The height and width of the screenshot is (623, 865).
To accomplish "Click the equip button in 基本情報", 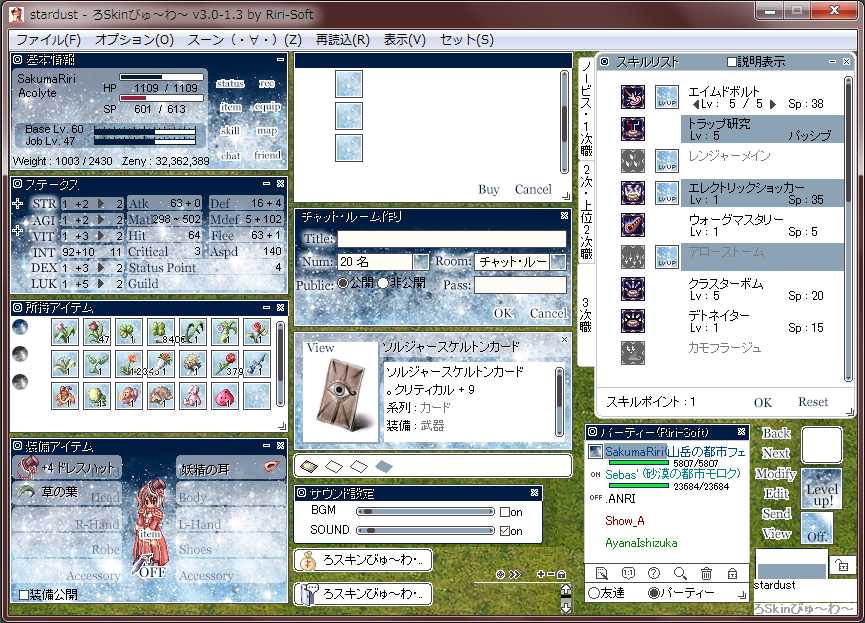I will pos(268,107).
